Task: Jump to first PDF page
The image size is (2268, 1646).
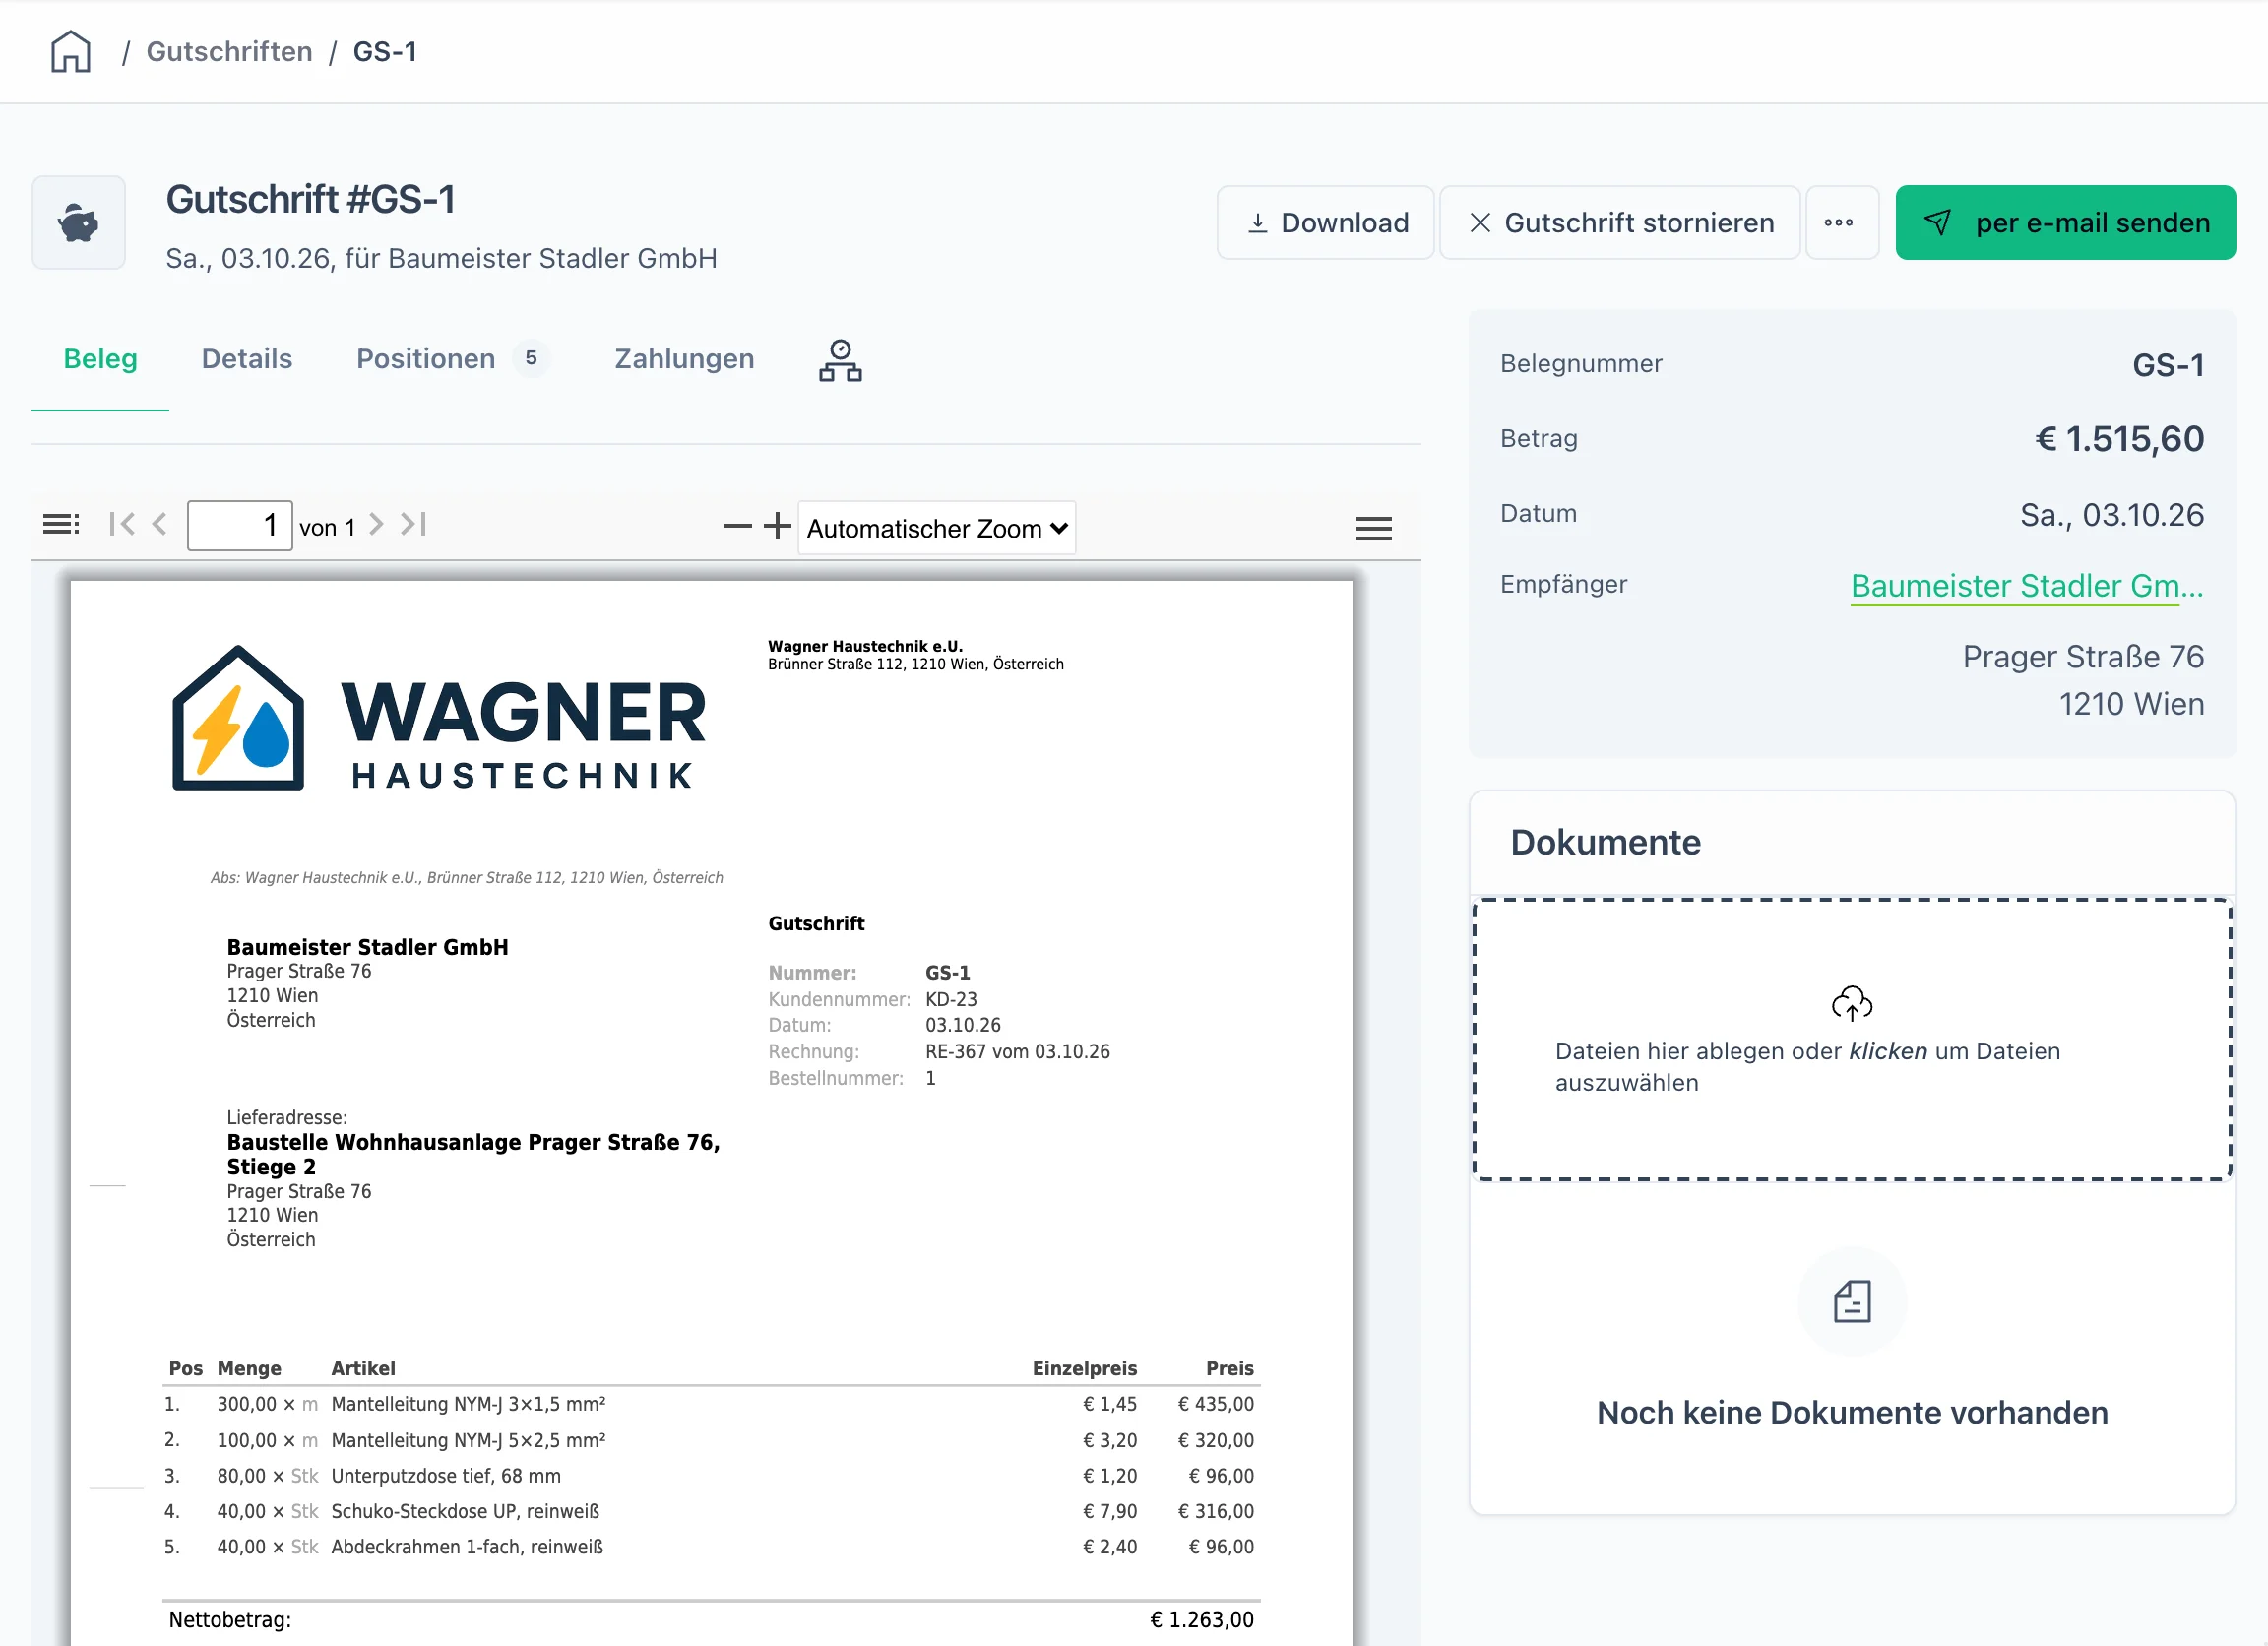Action: pyautogui.click(x=122, y=524)
